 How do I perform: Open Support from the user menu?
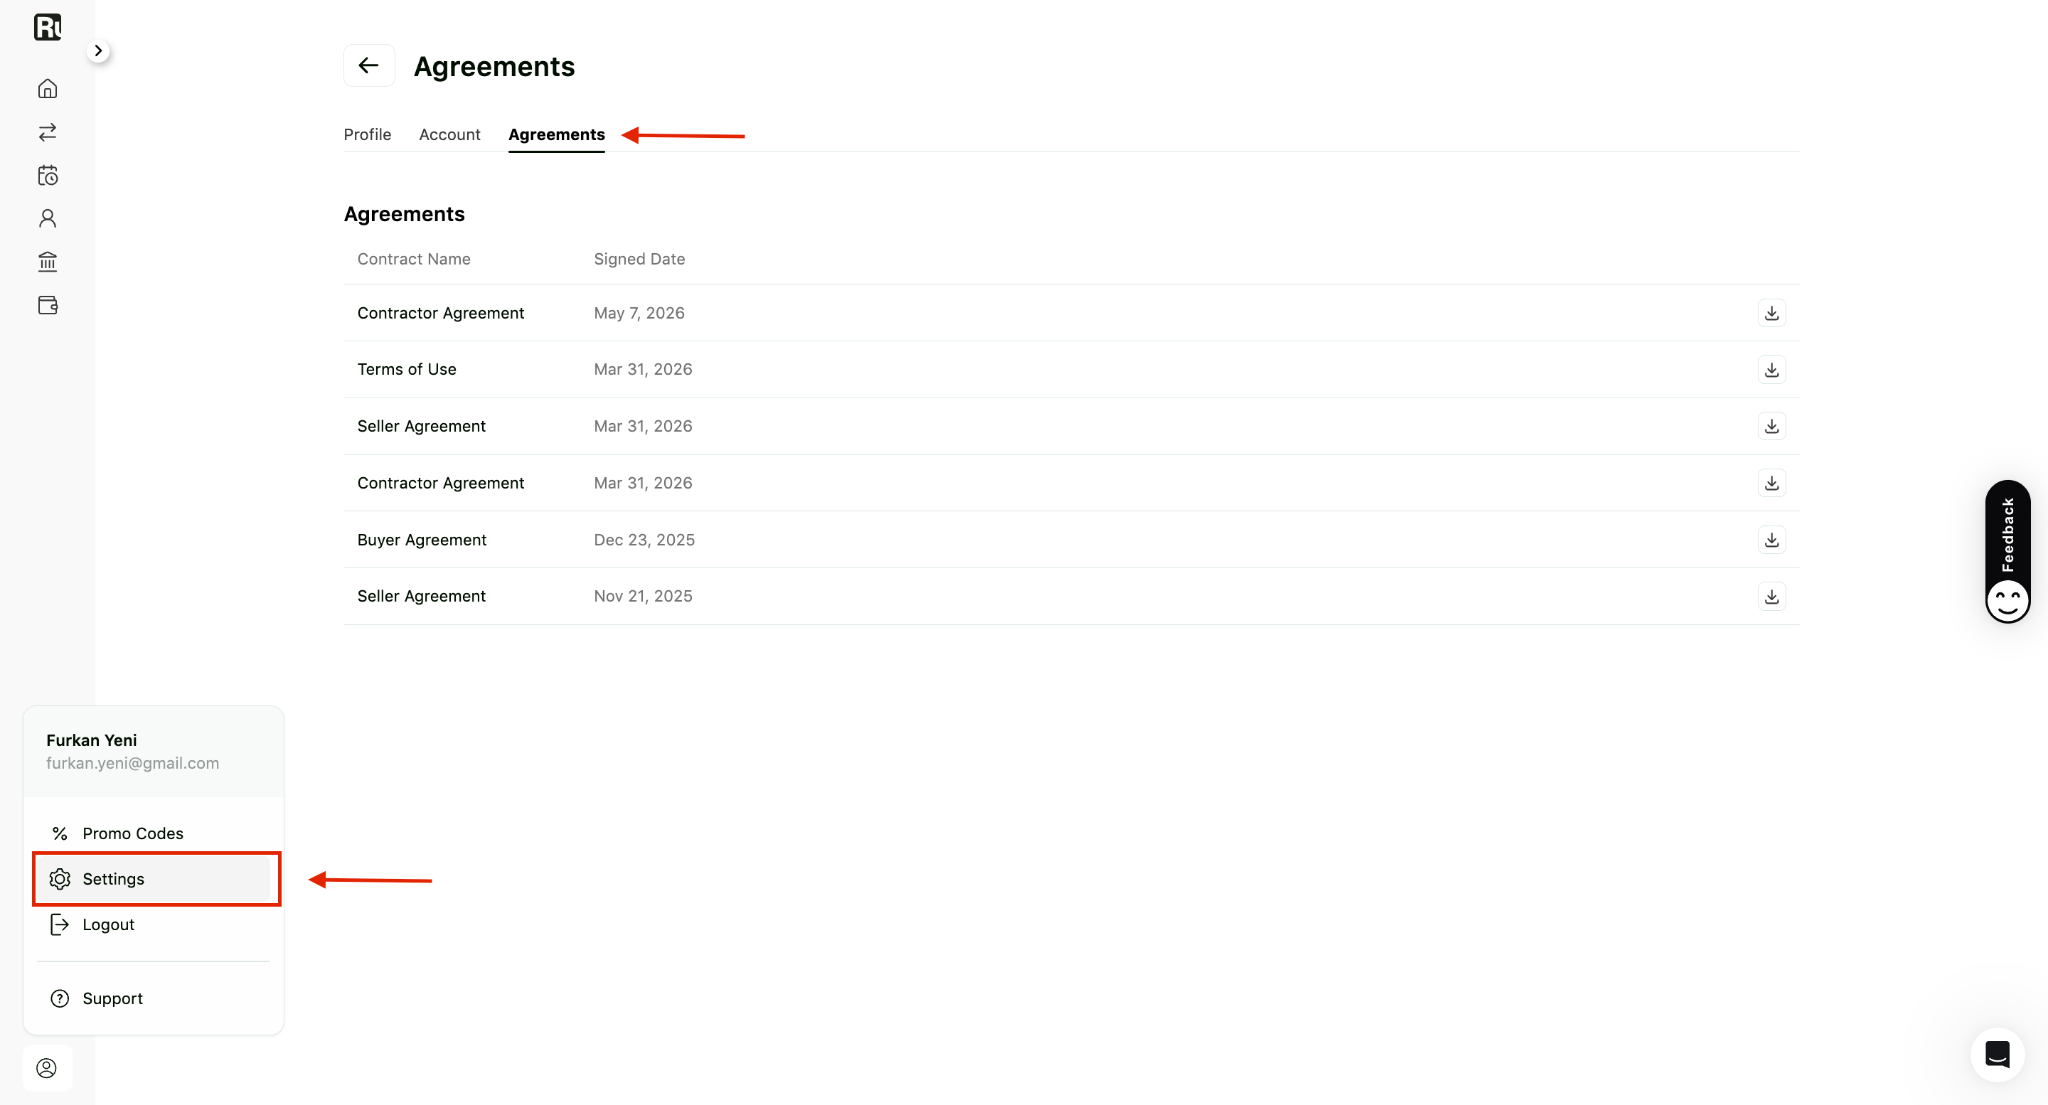coord(156,998)
